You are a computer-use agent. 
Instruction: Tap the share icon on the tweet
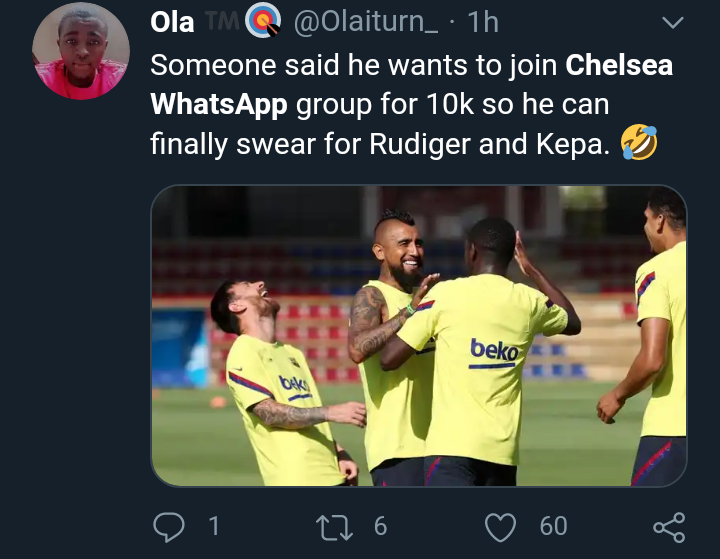click(x=667, y=526)
